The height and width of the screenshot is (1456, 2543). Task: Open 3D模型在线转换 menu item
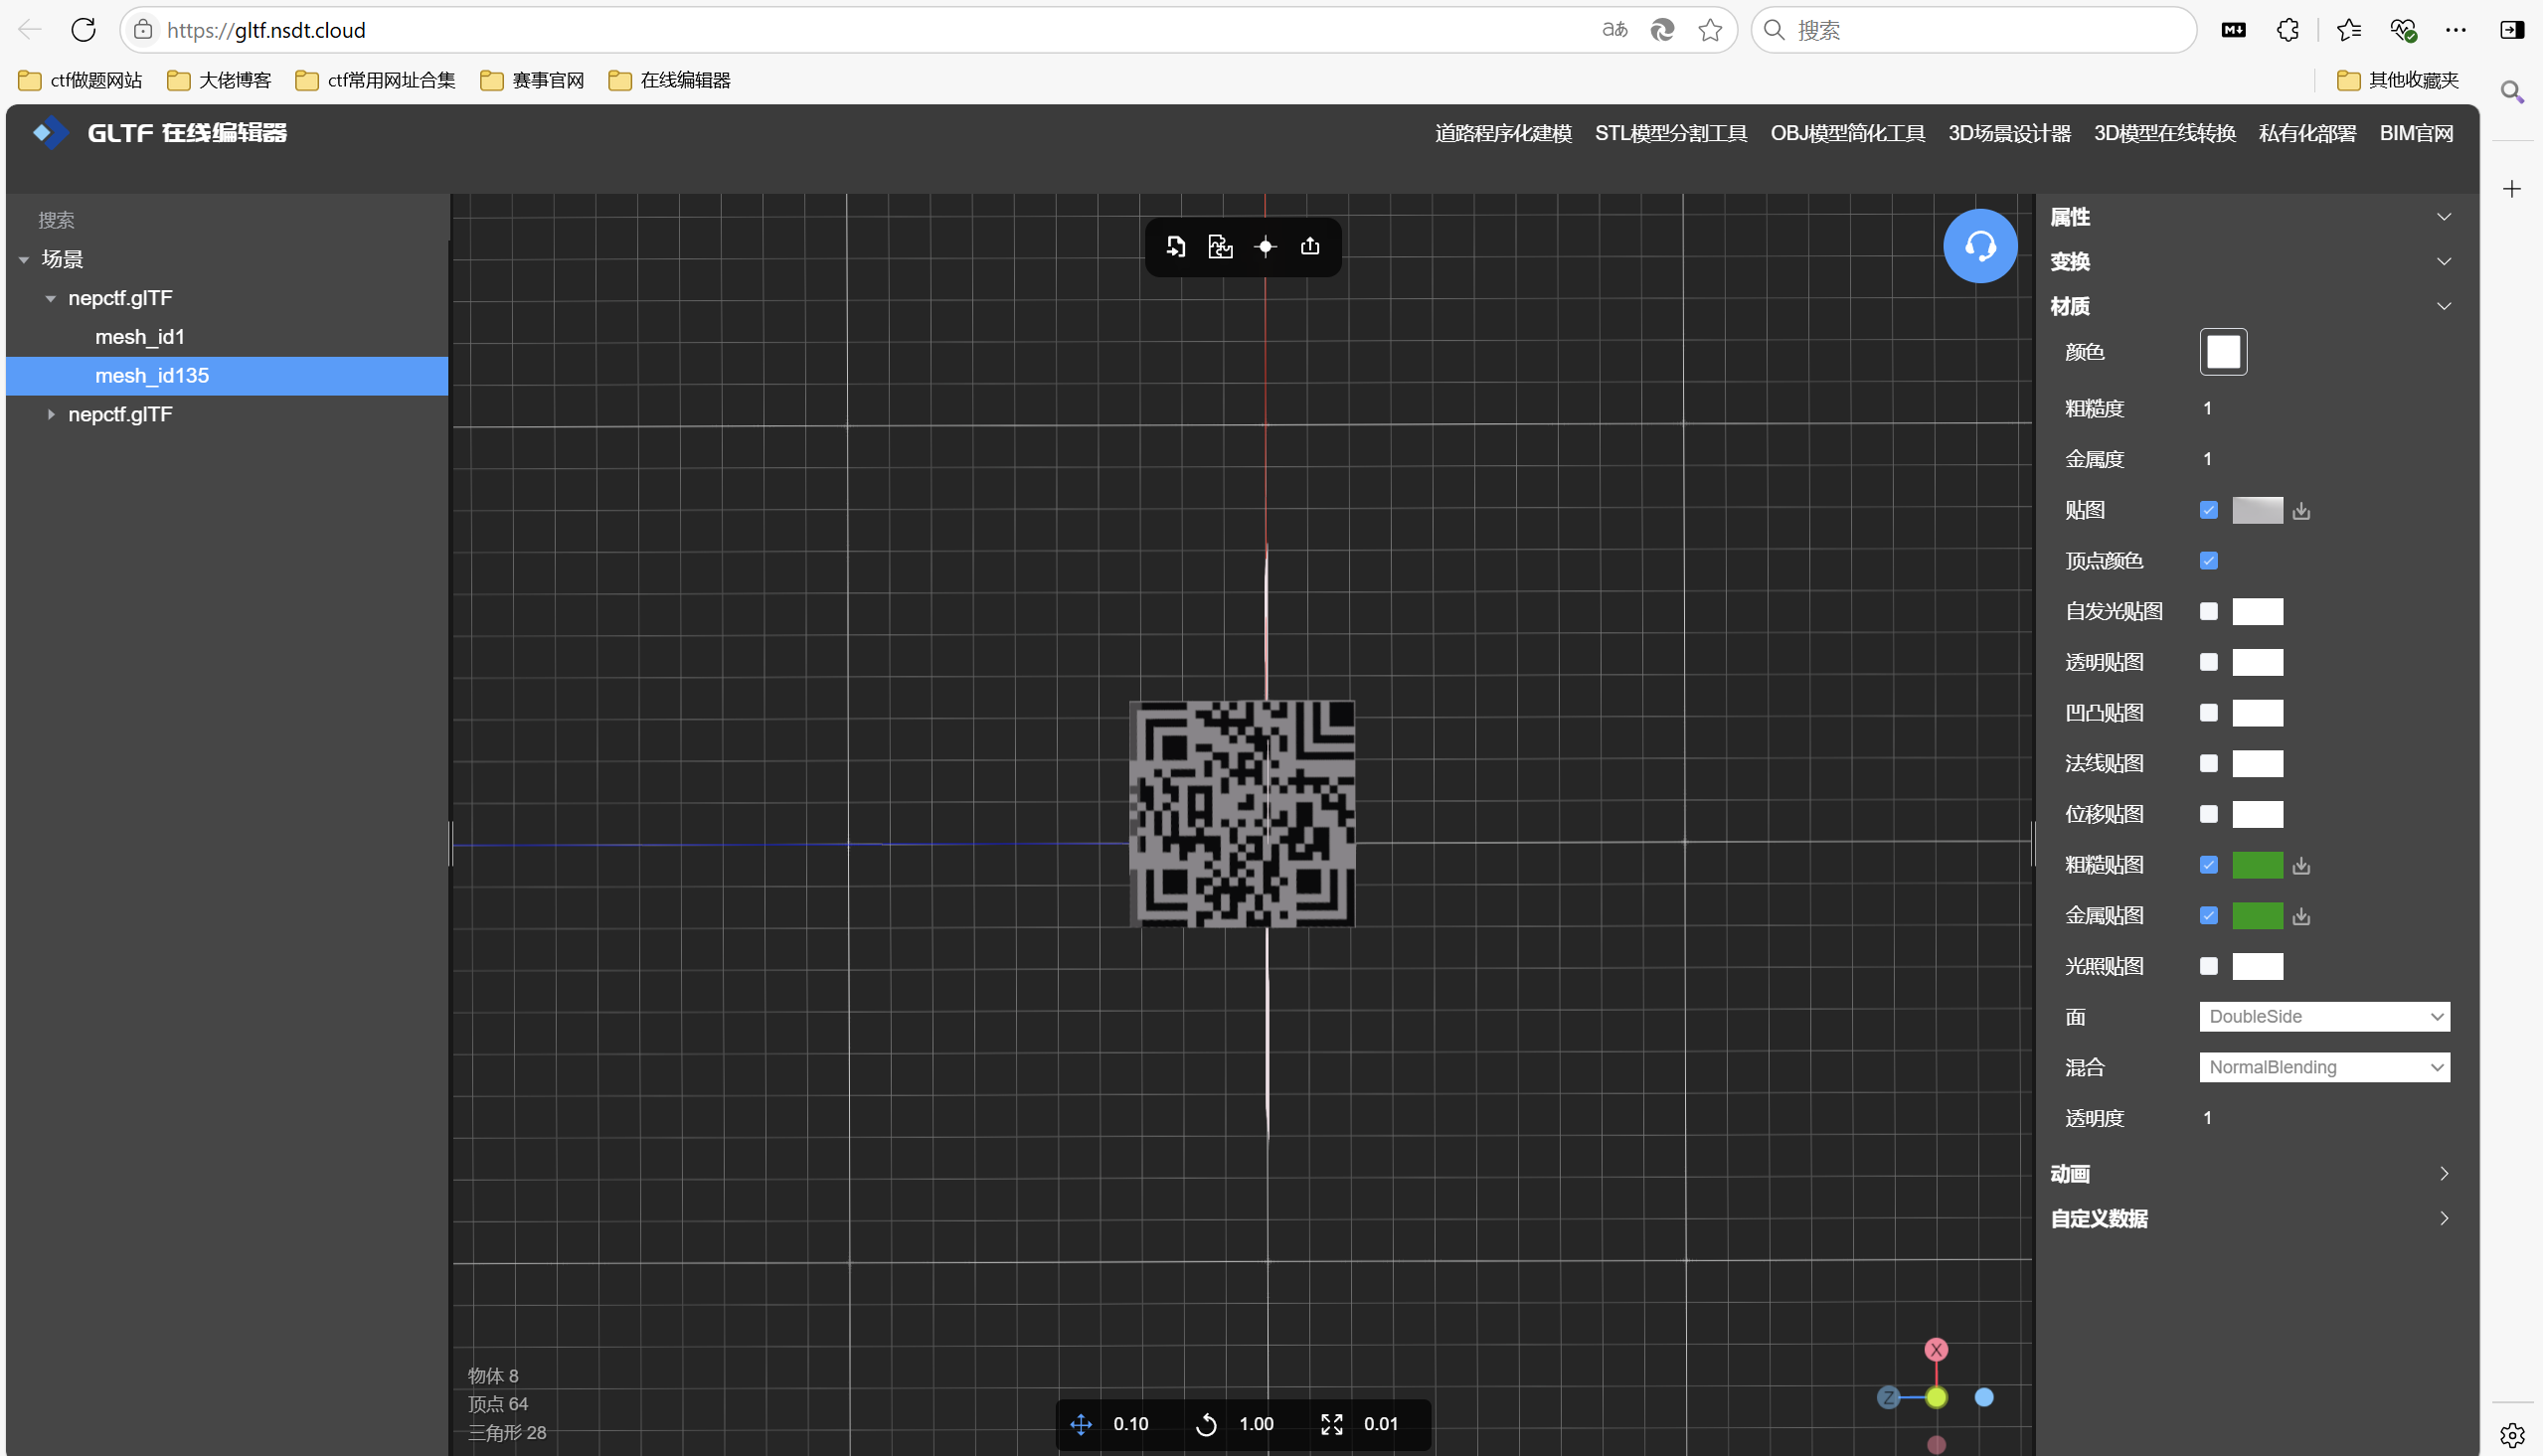pos(2165,133)
